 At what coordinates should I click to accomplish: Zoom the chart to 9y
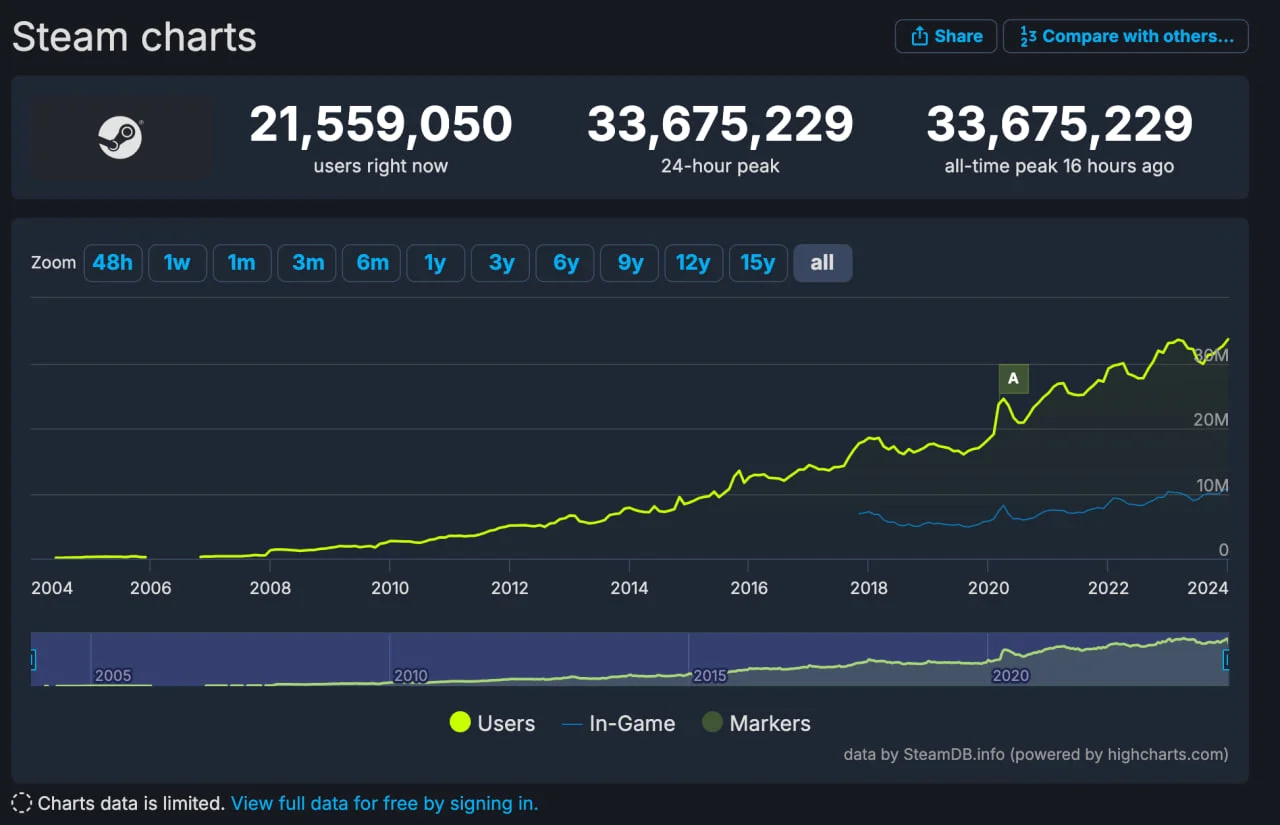(x=630, y=263)
